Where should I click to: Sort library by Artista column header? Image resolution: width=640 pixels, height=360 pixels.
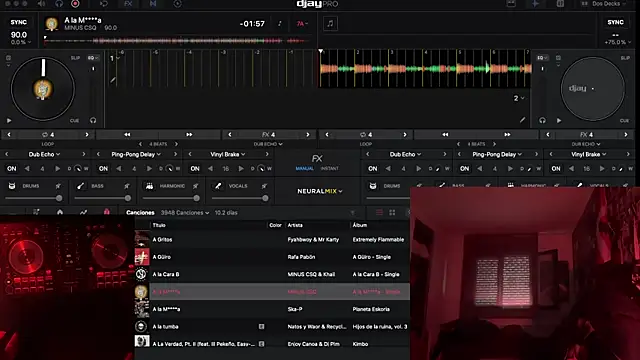[295, 225]
